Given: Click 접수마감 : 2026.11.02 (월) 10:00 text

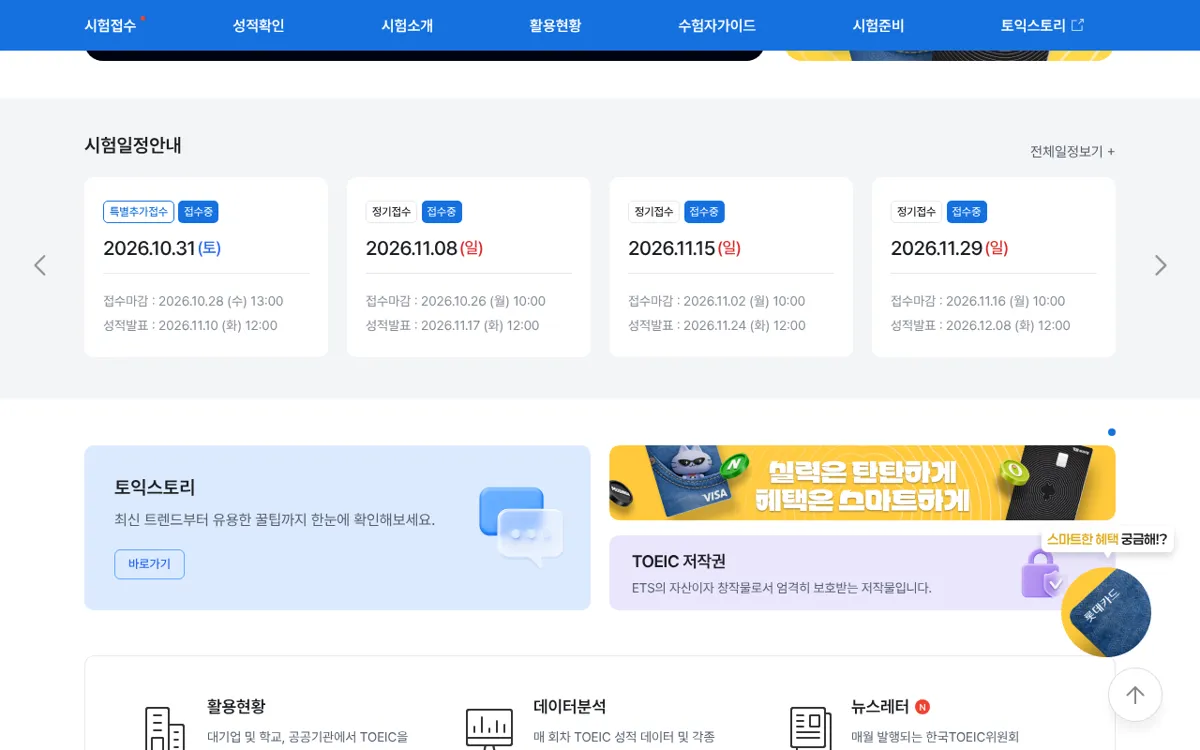Looking at the screenshot, I should coord(717,301).
